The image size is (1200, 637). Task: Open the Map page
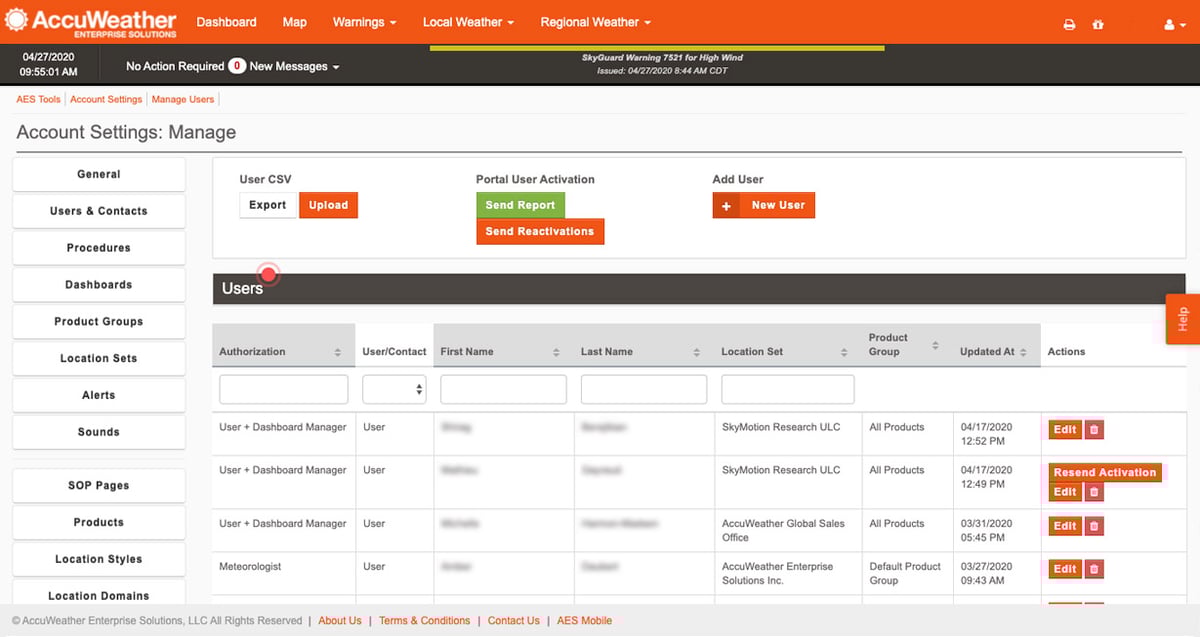pyautogui.click(x=294, y=22)
